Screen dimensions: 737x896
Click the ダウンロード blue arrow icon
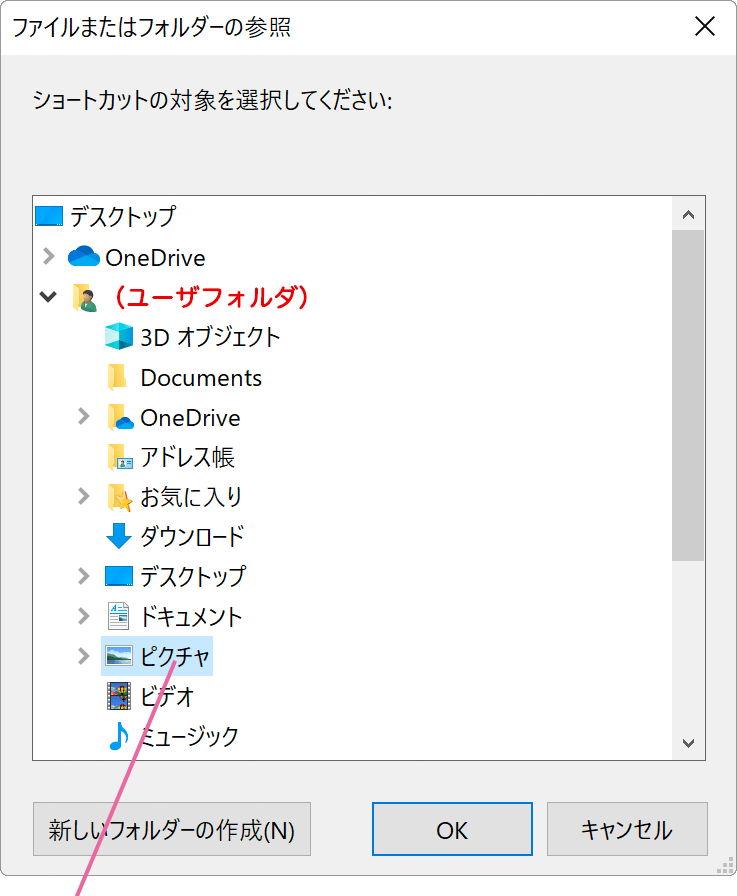click(x=119, y=536)
